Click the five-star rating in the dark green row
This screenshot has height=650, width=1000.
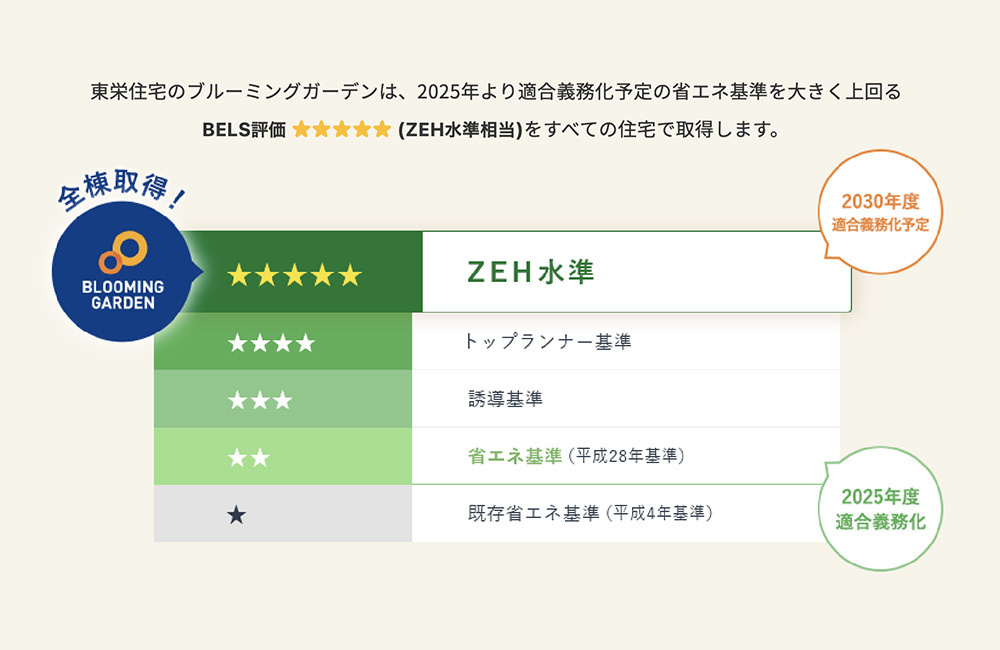(294, 275)
